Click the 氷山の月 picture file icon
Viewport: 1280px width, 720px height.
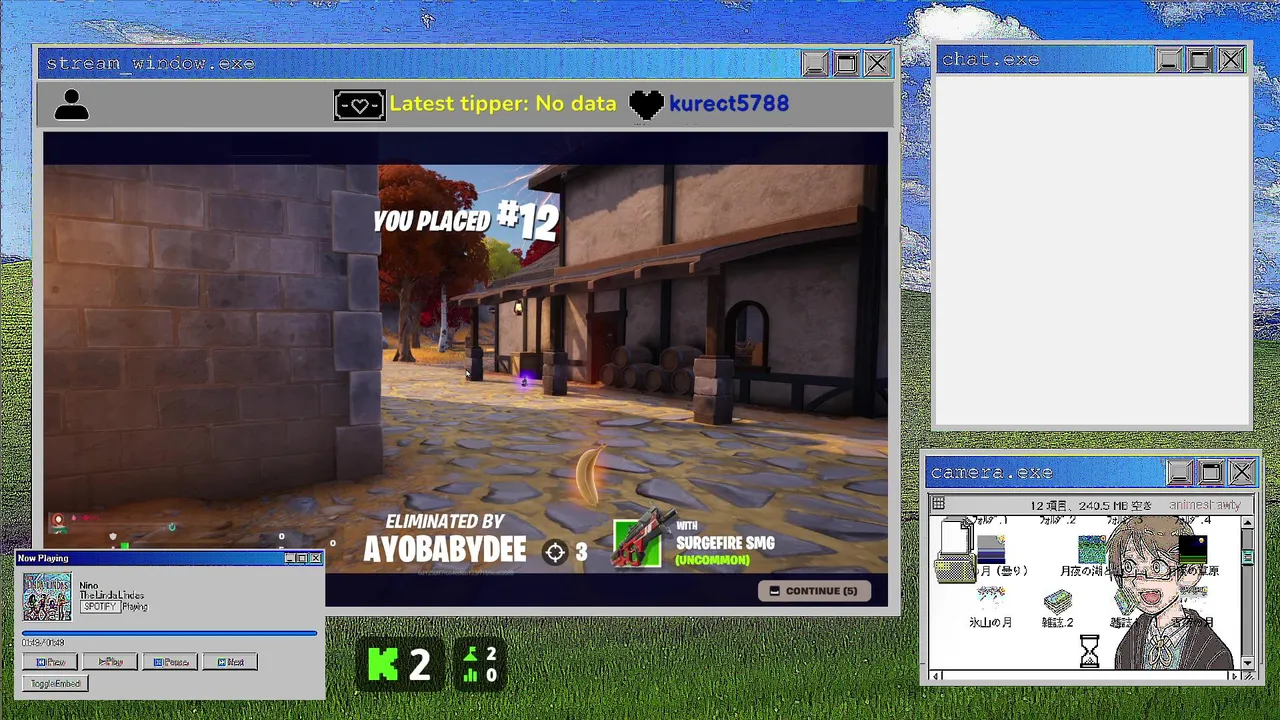[x=990, y=601]
